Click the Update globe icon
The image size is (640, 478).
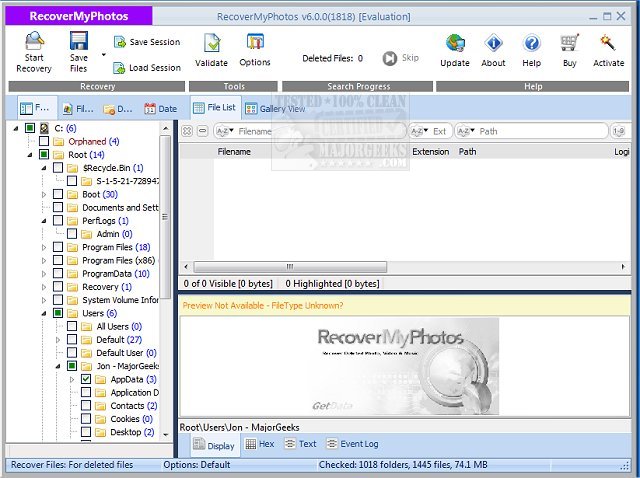coord(455,42)
